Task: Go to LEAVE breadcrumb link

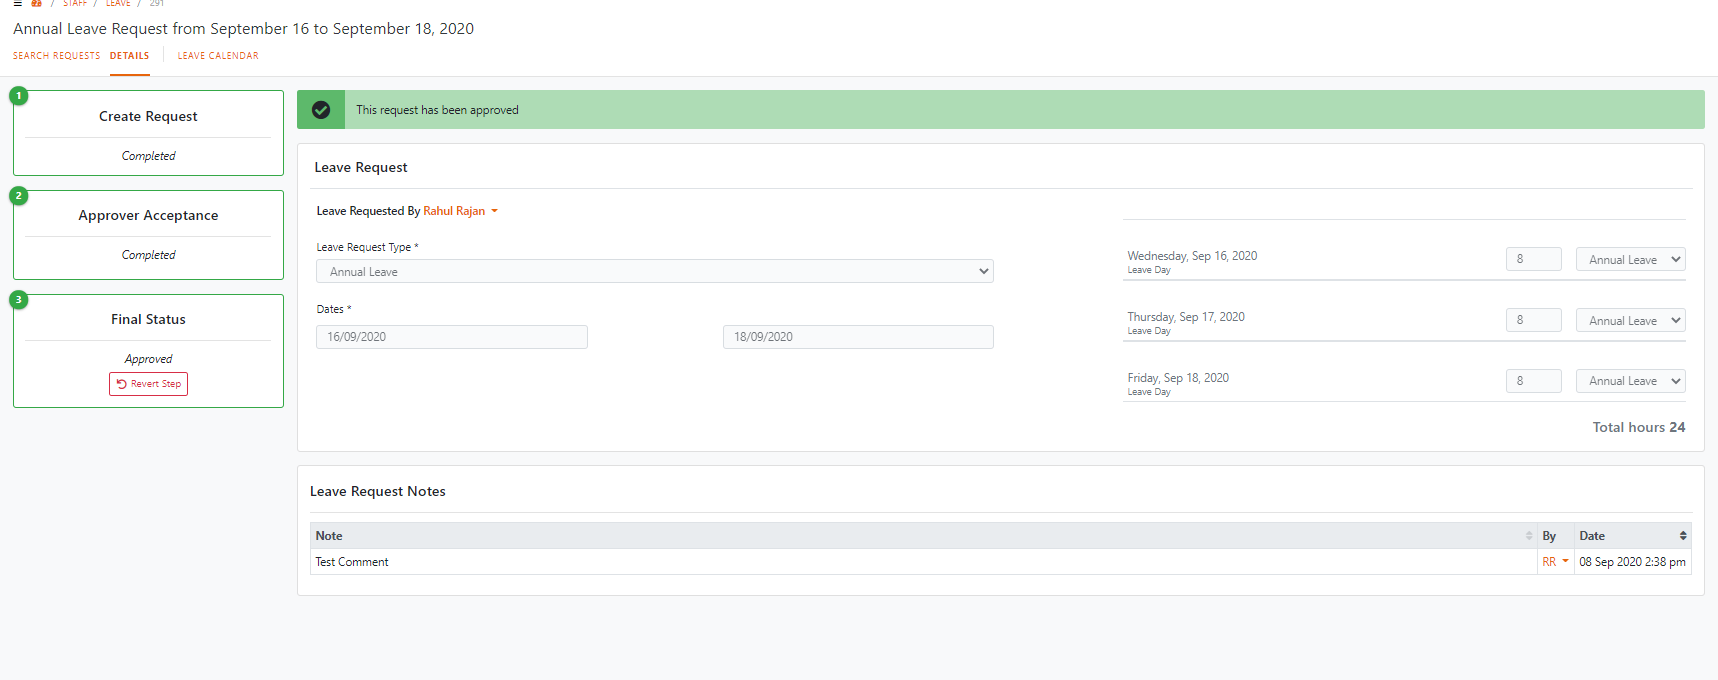Action: pyautogui.click(x=118, y=3)
